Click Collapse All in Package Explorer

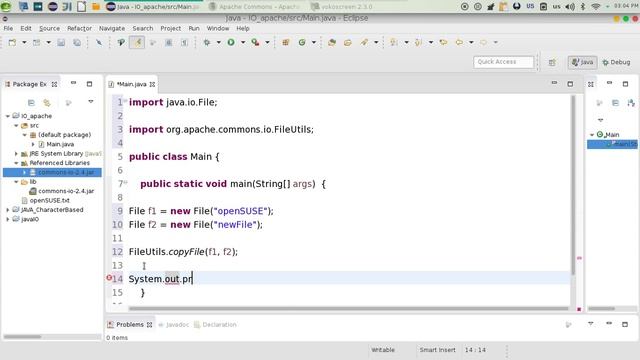coord(31,102)
